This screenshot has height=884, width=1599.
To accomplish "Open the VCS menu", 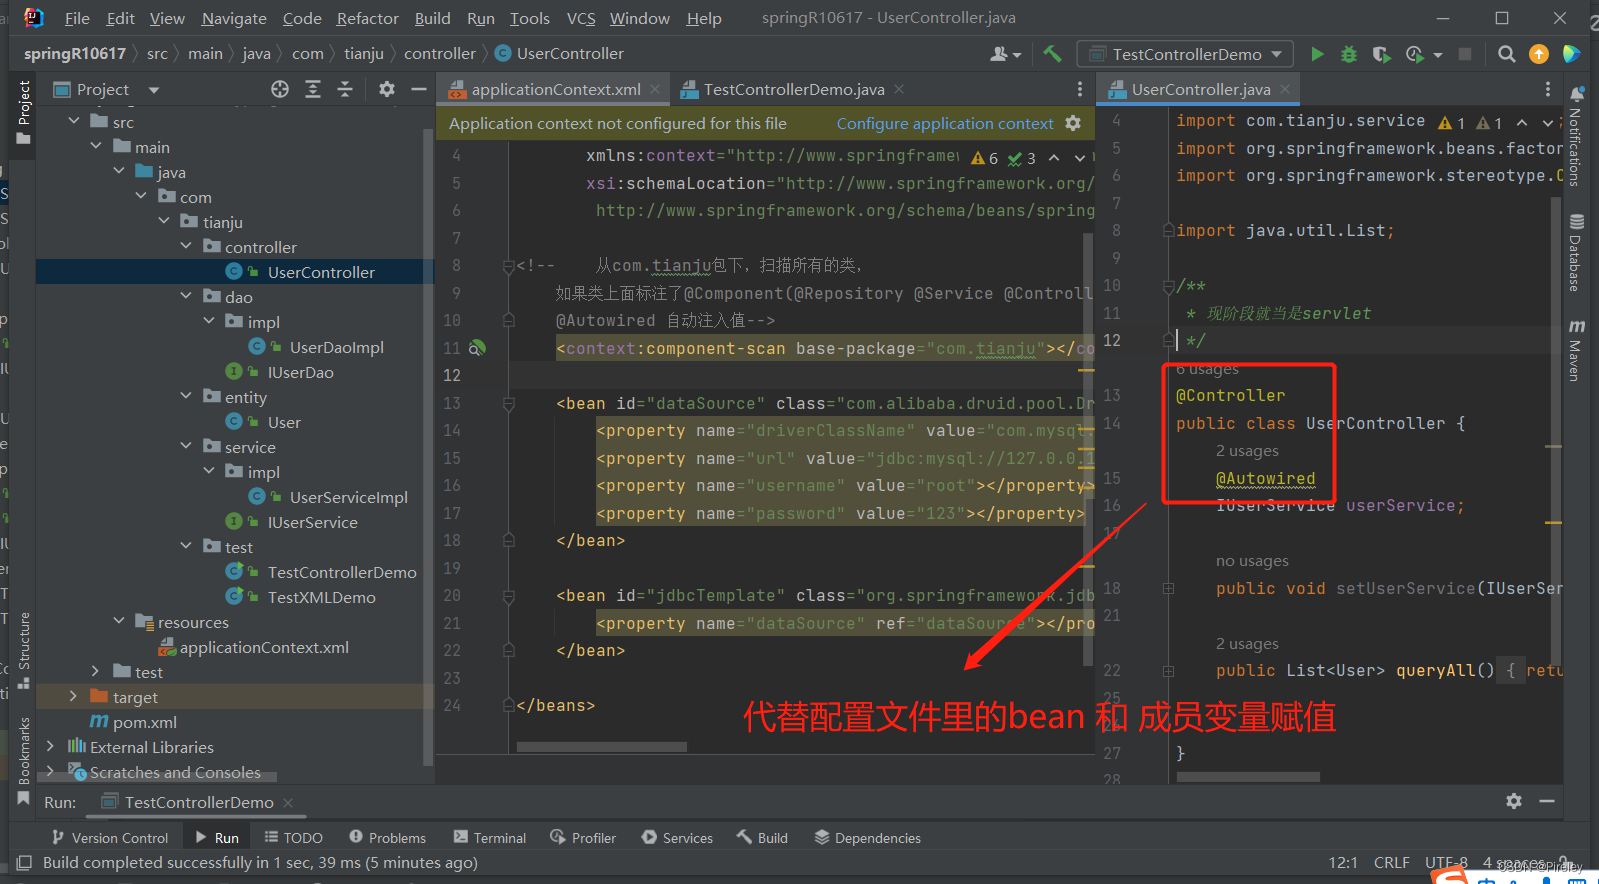I will [580, 18].
